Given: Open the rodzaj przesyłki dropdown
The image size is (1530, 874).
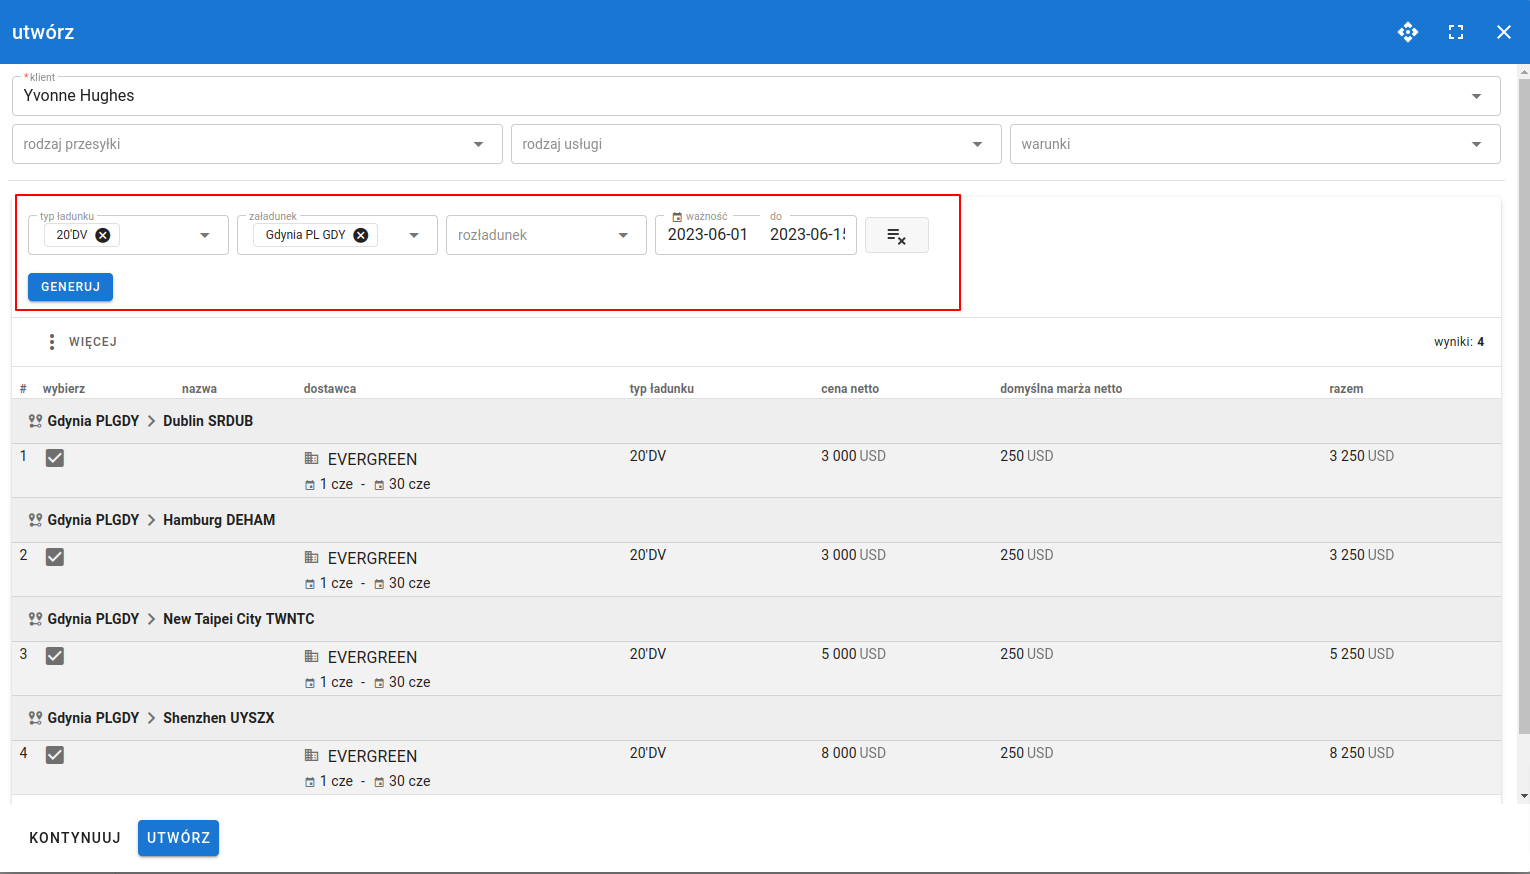Looking at the screenshot, I should [257, 144].
